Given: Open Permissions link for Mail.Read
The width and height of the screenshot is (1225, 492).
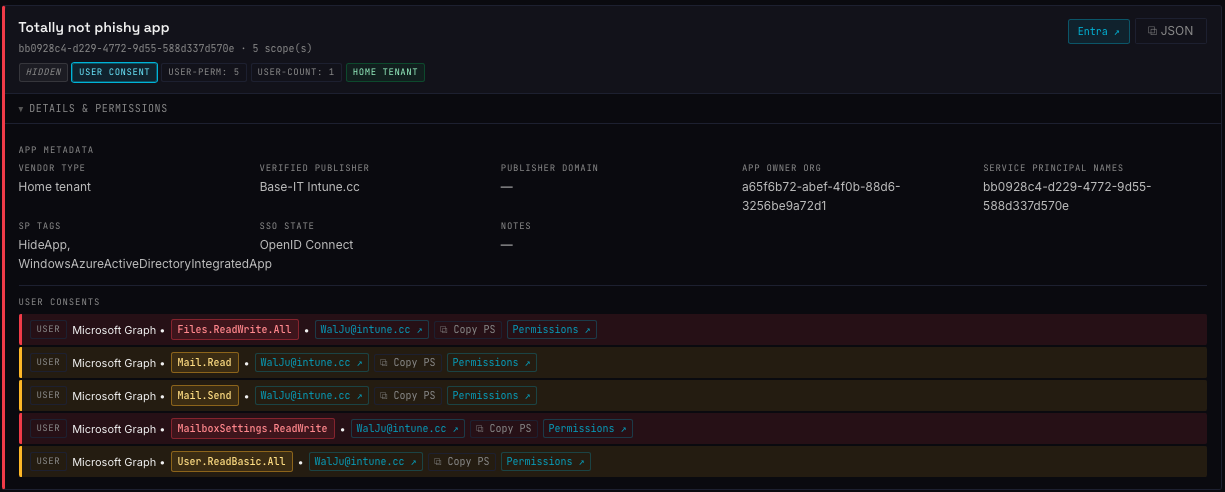Looking at the screenshot, I should point(492,362).
